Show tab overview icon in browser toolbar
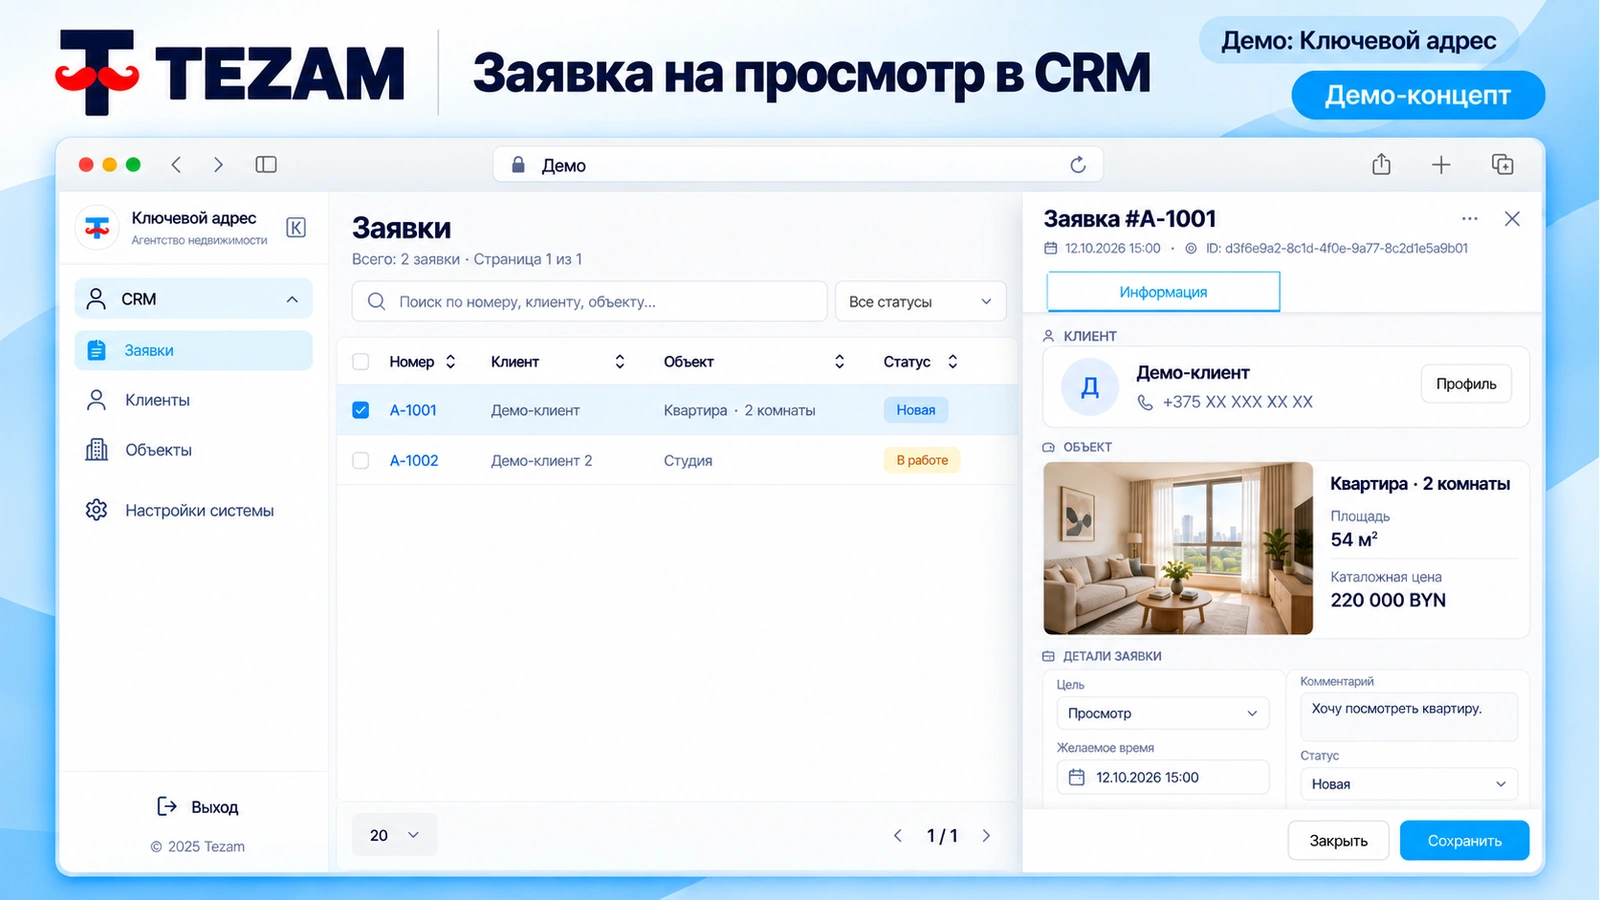This screenshot has height=900, width=1600. (x=1502, y=164)
